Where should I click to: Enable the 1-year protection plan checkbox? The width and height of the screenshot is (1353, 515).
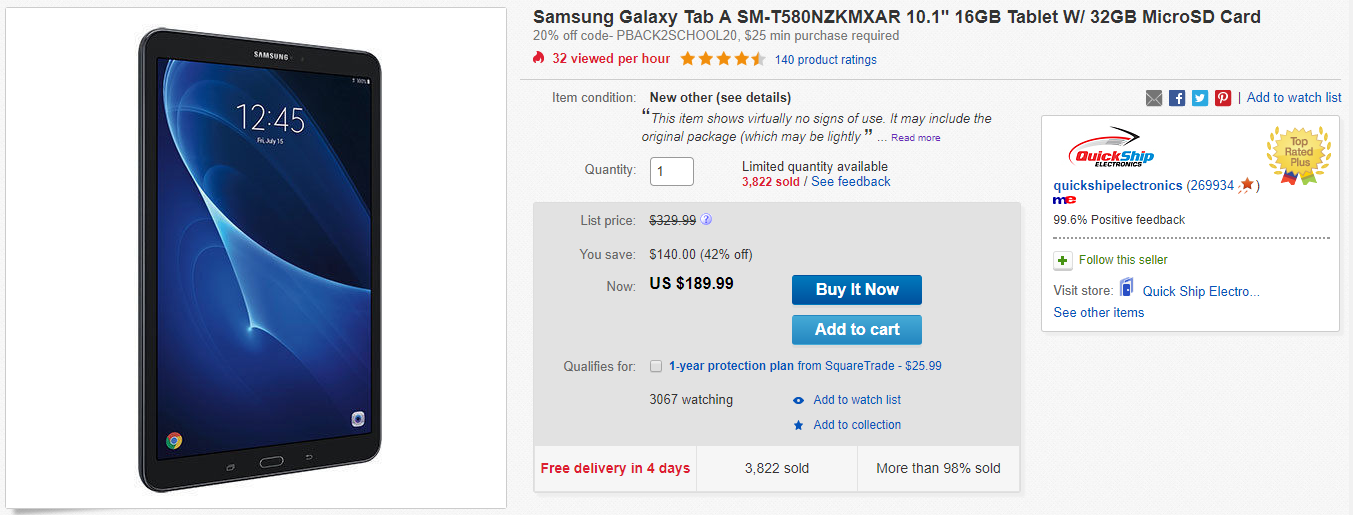click(x=656, y=366)
